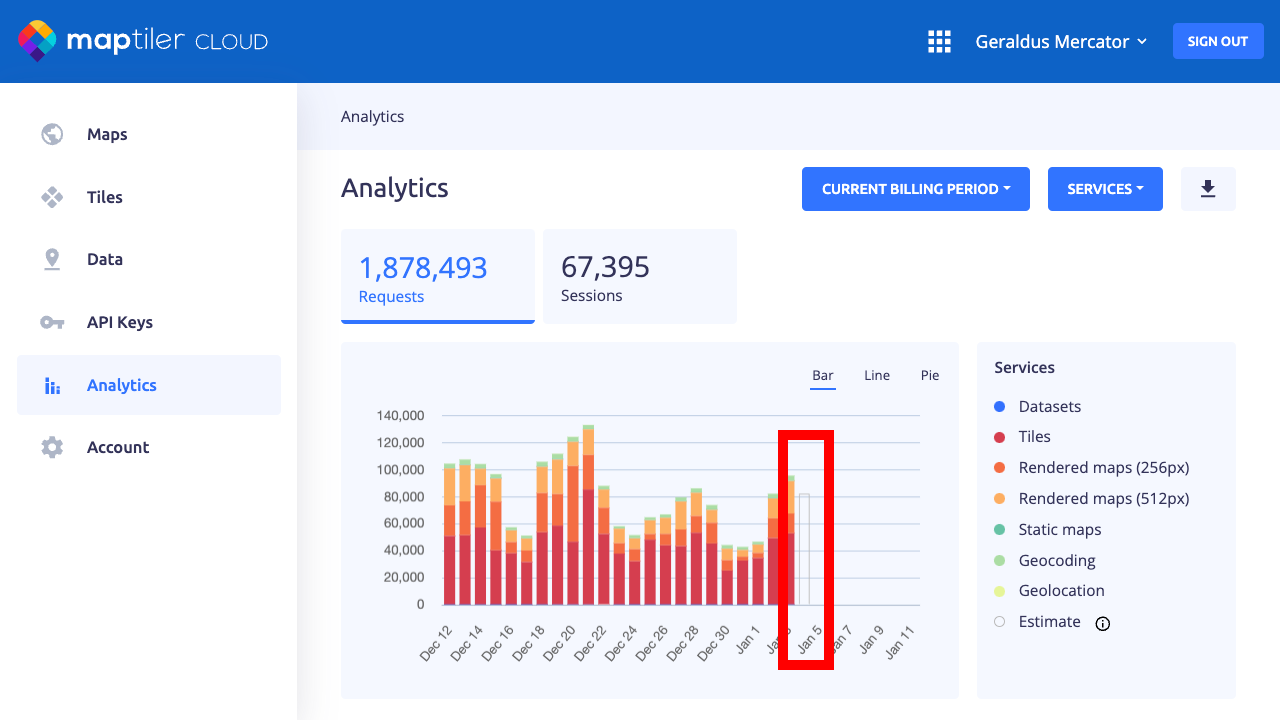
Task: Click the MapTiler Cloud logo
Action: 143,41
